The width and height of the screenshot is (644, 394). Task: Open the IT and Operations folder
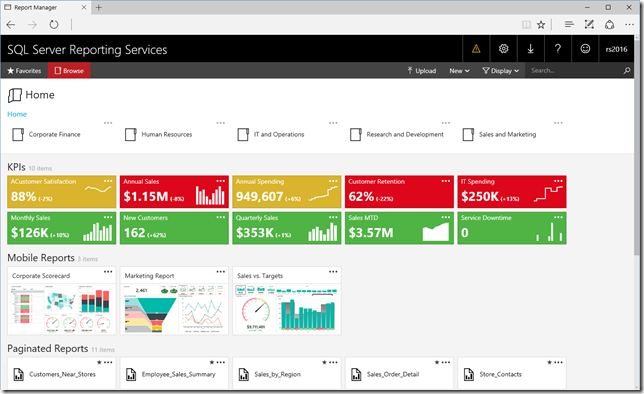pyautogui.click(x=271, y=134)
